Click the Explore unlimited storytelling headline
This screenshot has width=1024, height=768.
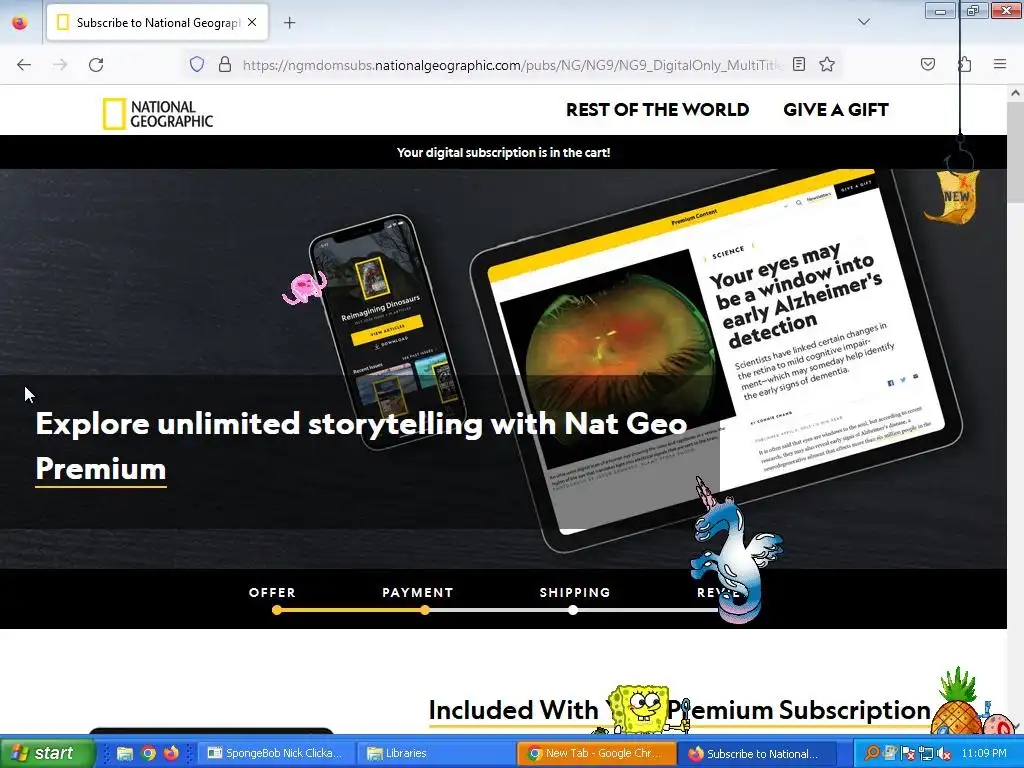(361, 446)
